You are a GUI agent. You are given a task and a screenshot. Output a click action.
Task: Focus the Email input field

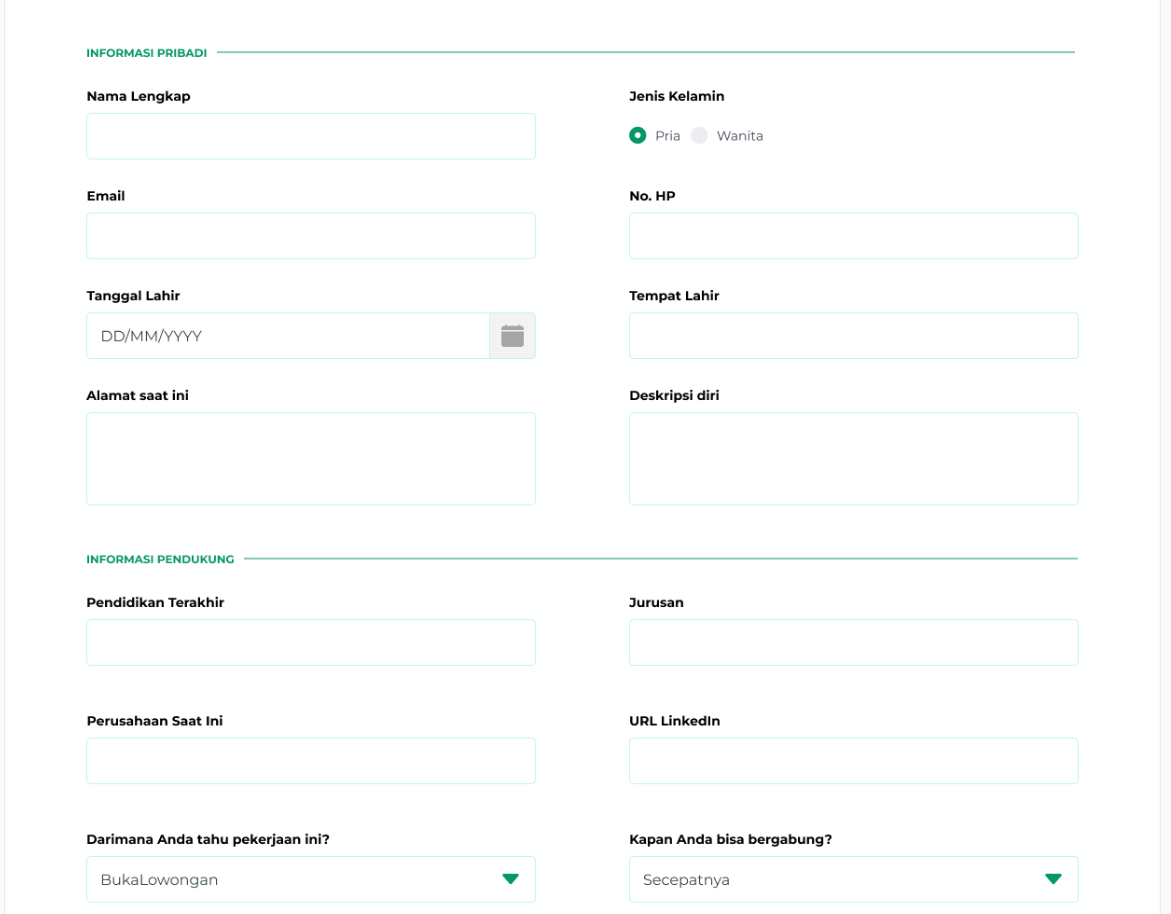[x=310, y=236]
